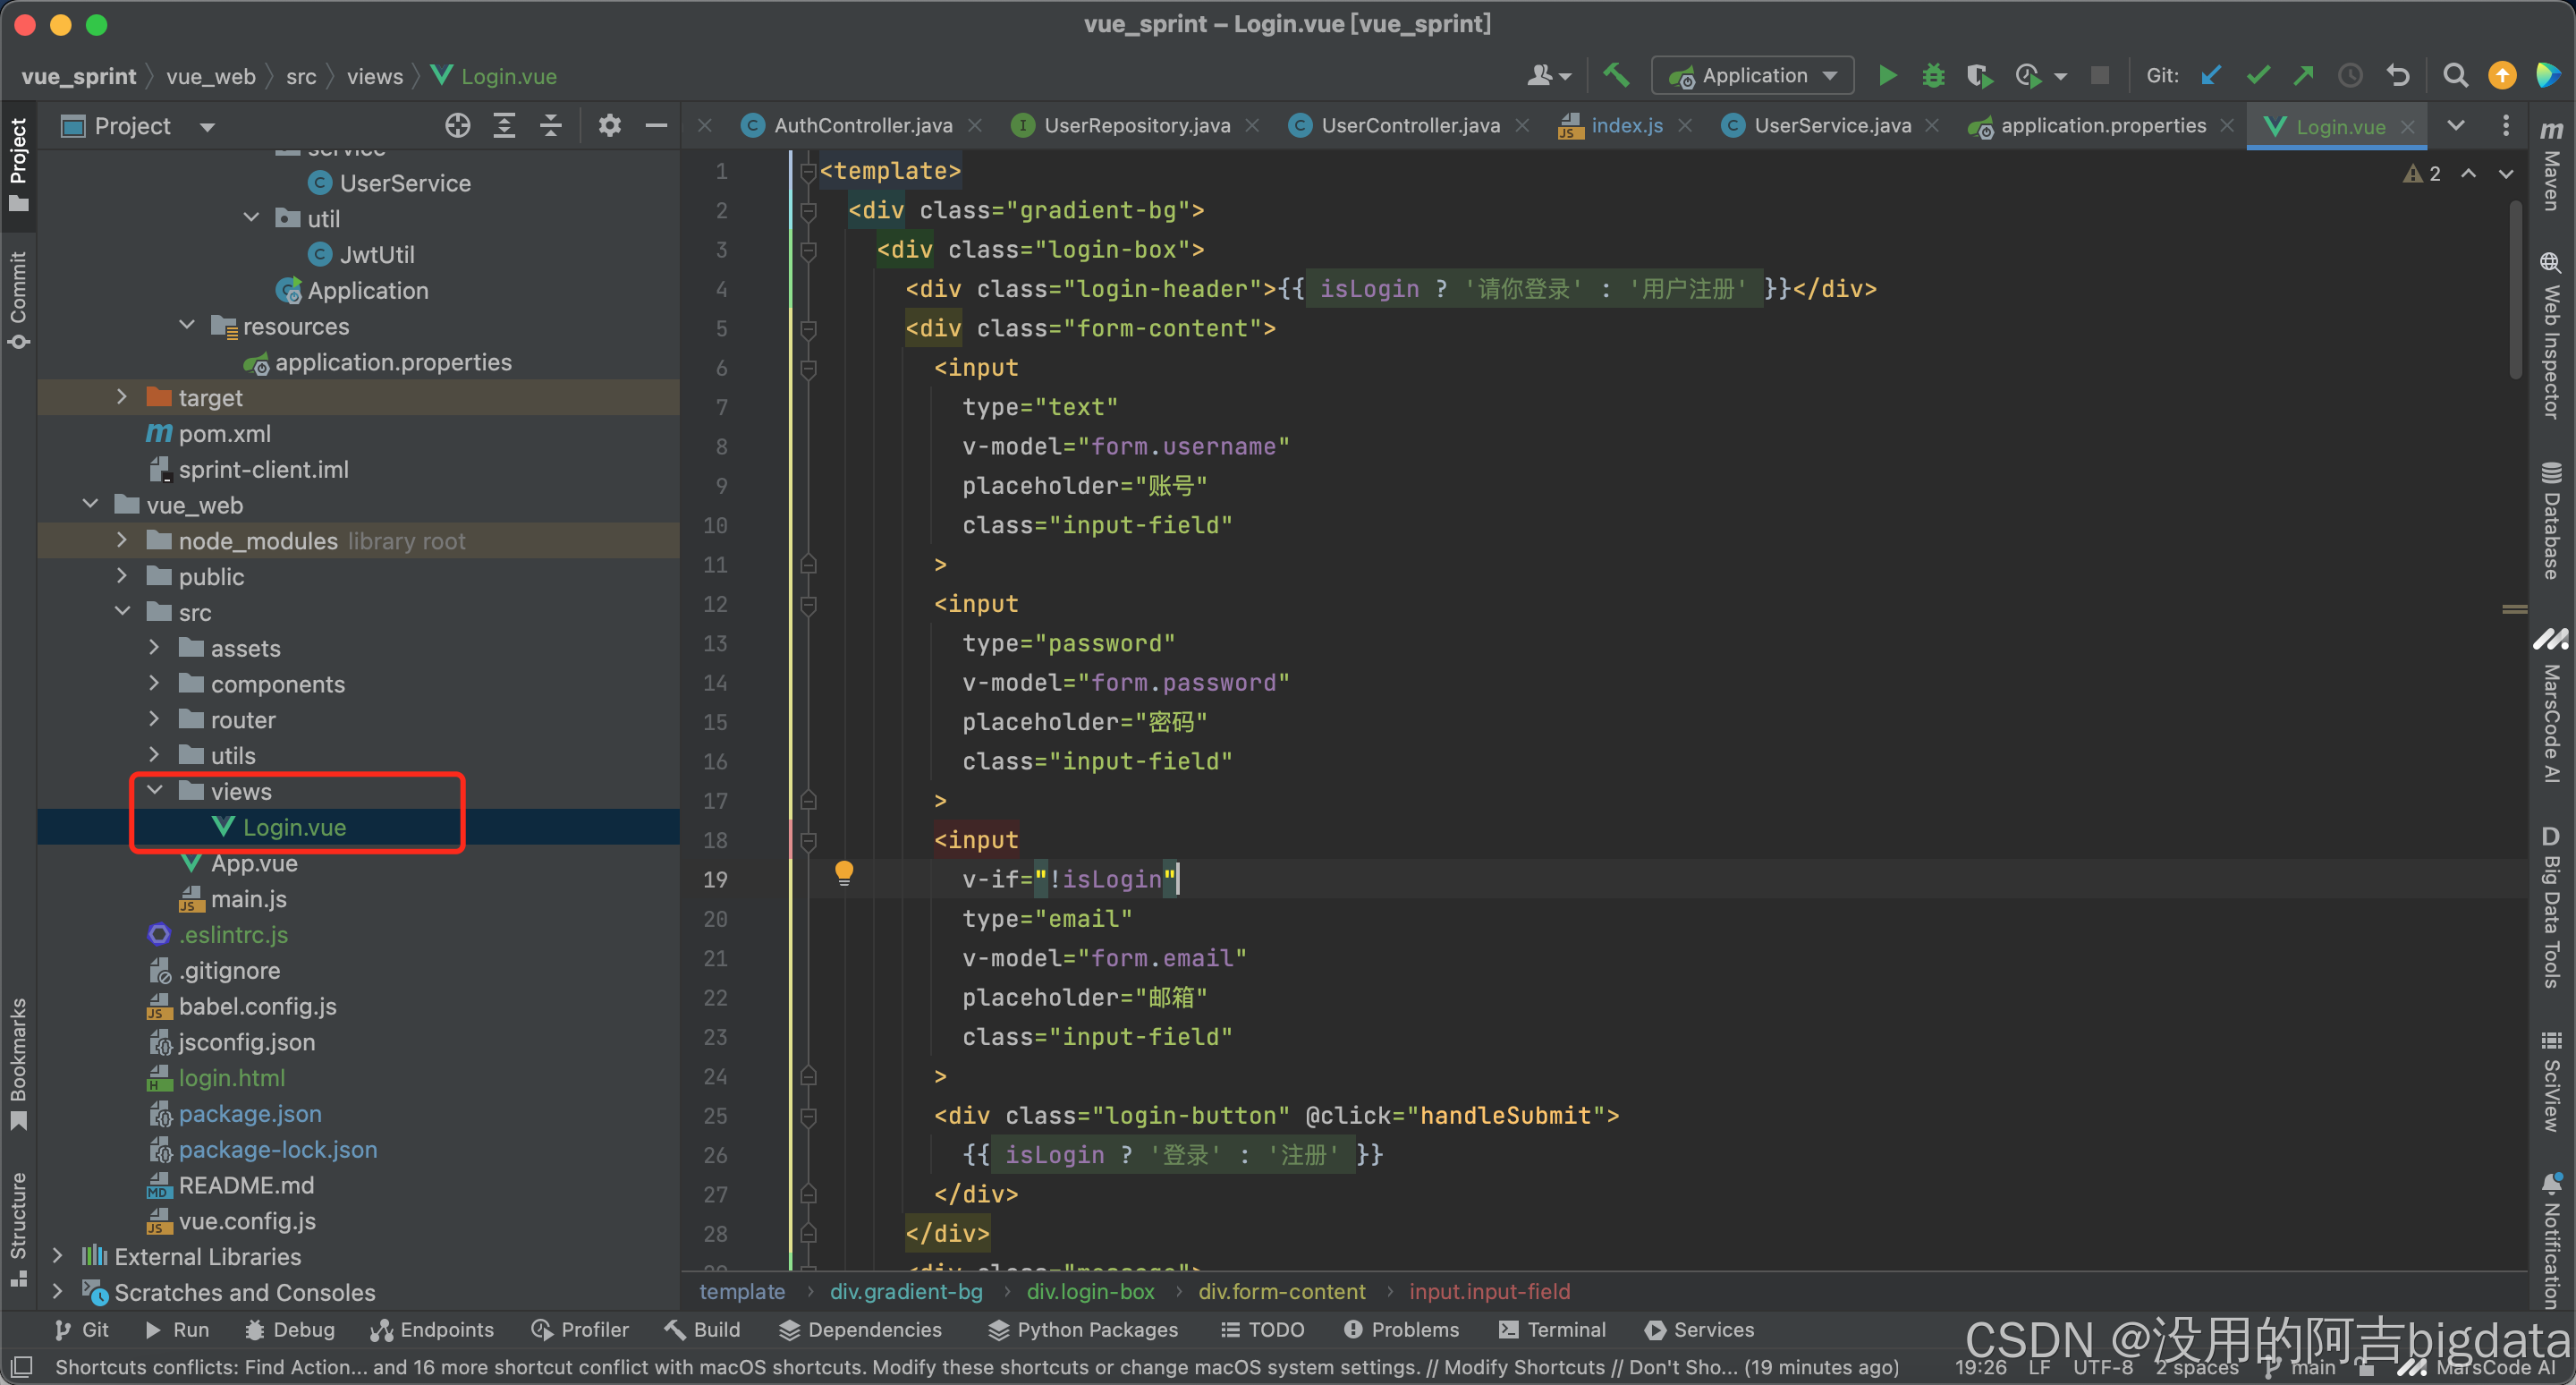Open Project panel settings gear
2576x1385 pixels.
pos(609,126)
